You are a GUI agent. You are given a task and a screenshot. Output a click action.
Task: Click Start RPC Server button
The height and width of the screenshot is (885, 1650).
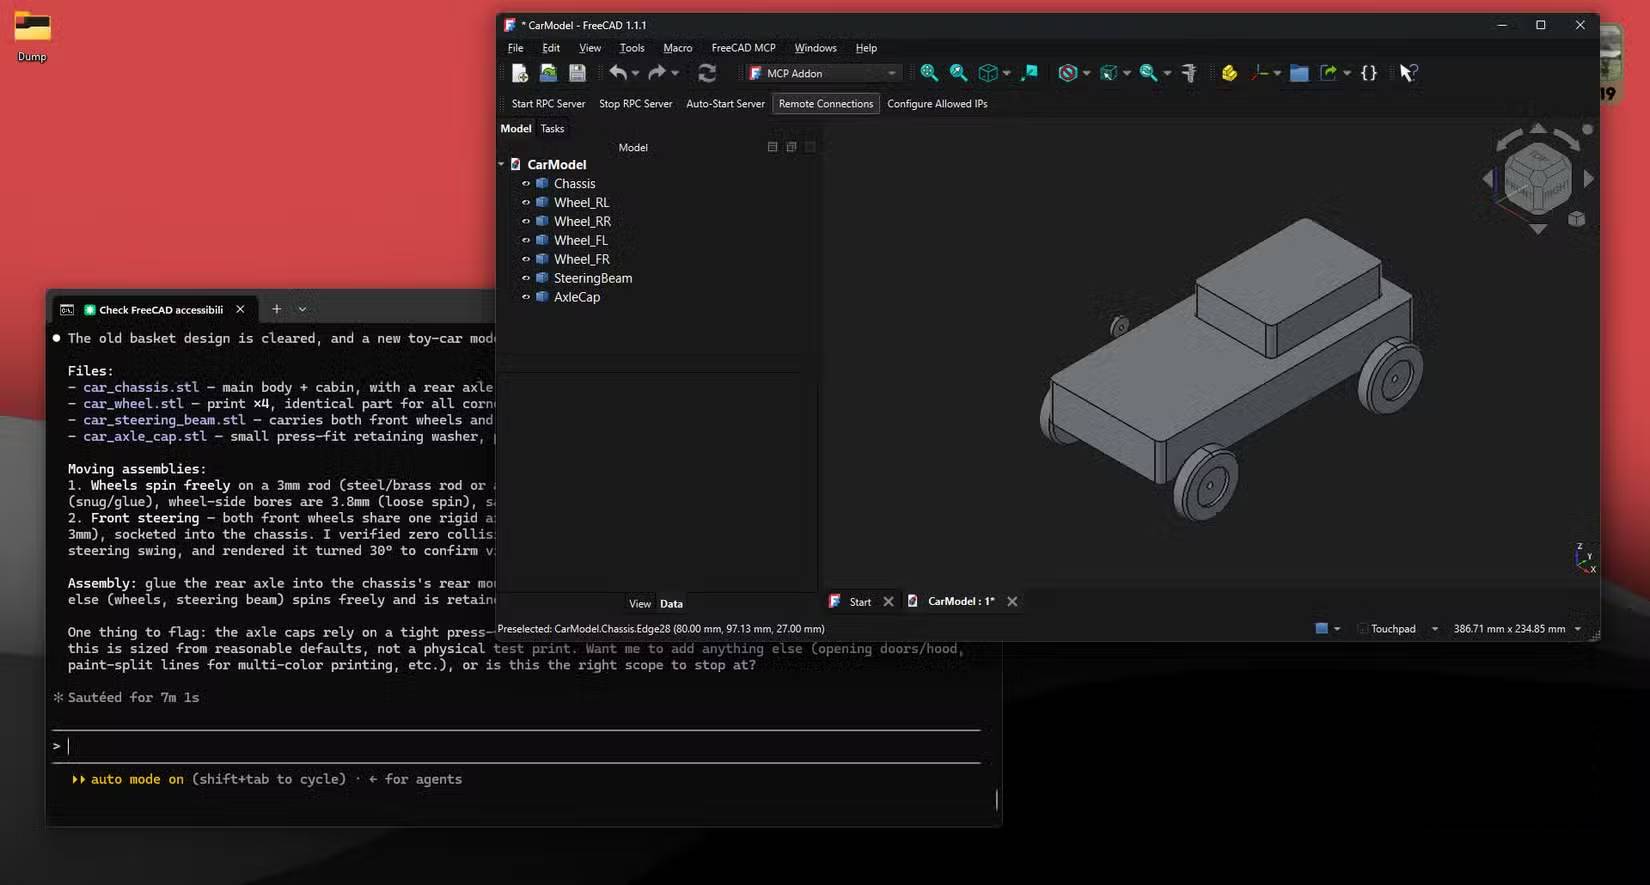click(x=548, y=104)
